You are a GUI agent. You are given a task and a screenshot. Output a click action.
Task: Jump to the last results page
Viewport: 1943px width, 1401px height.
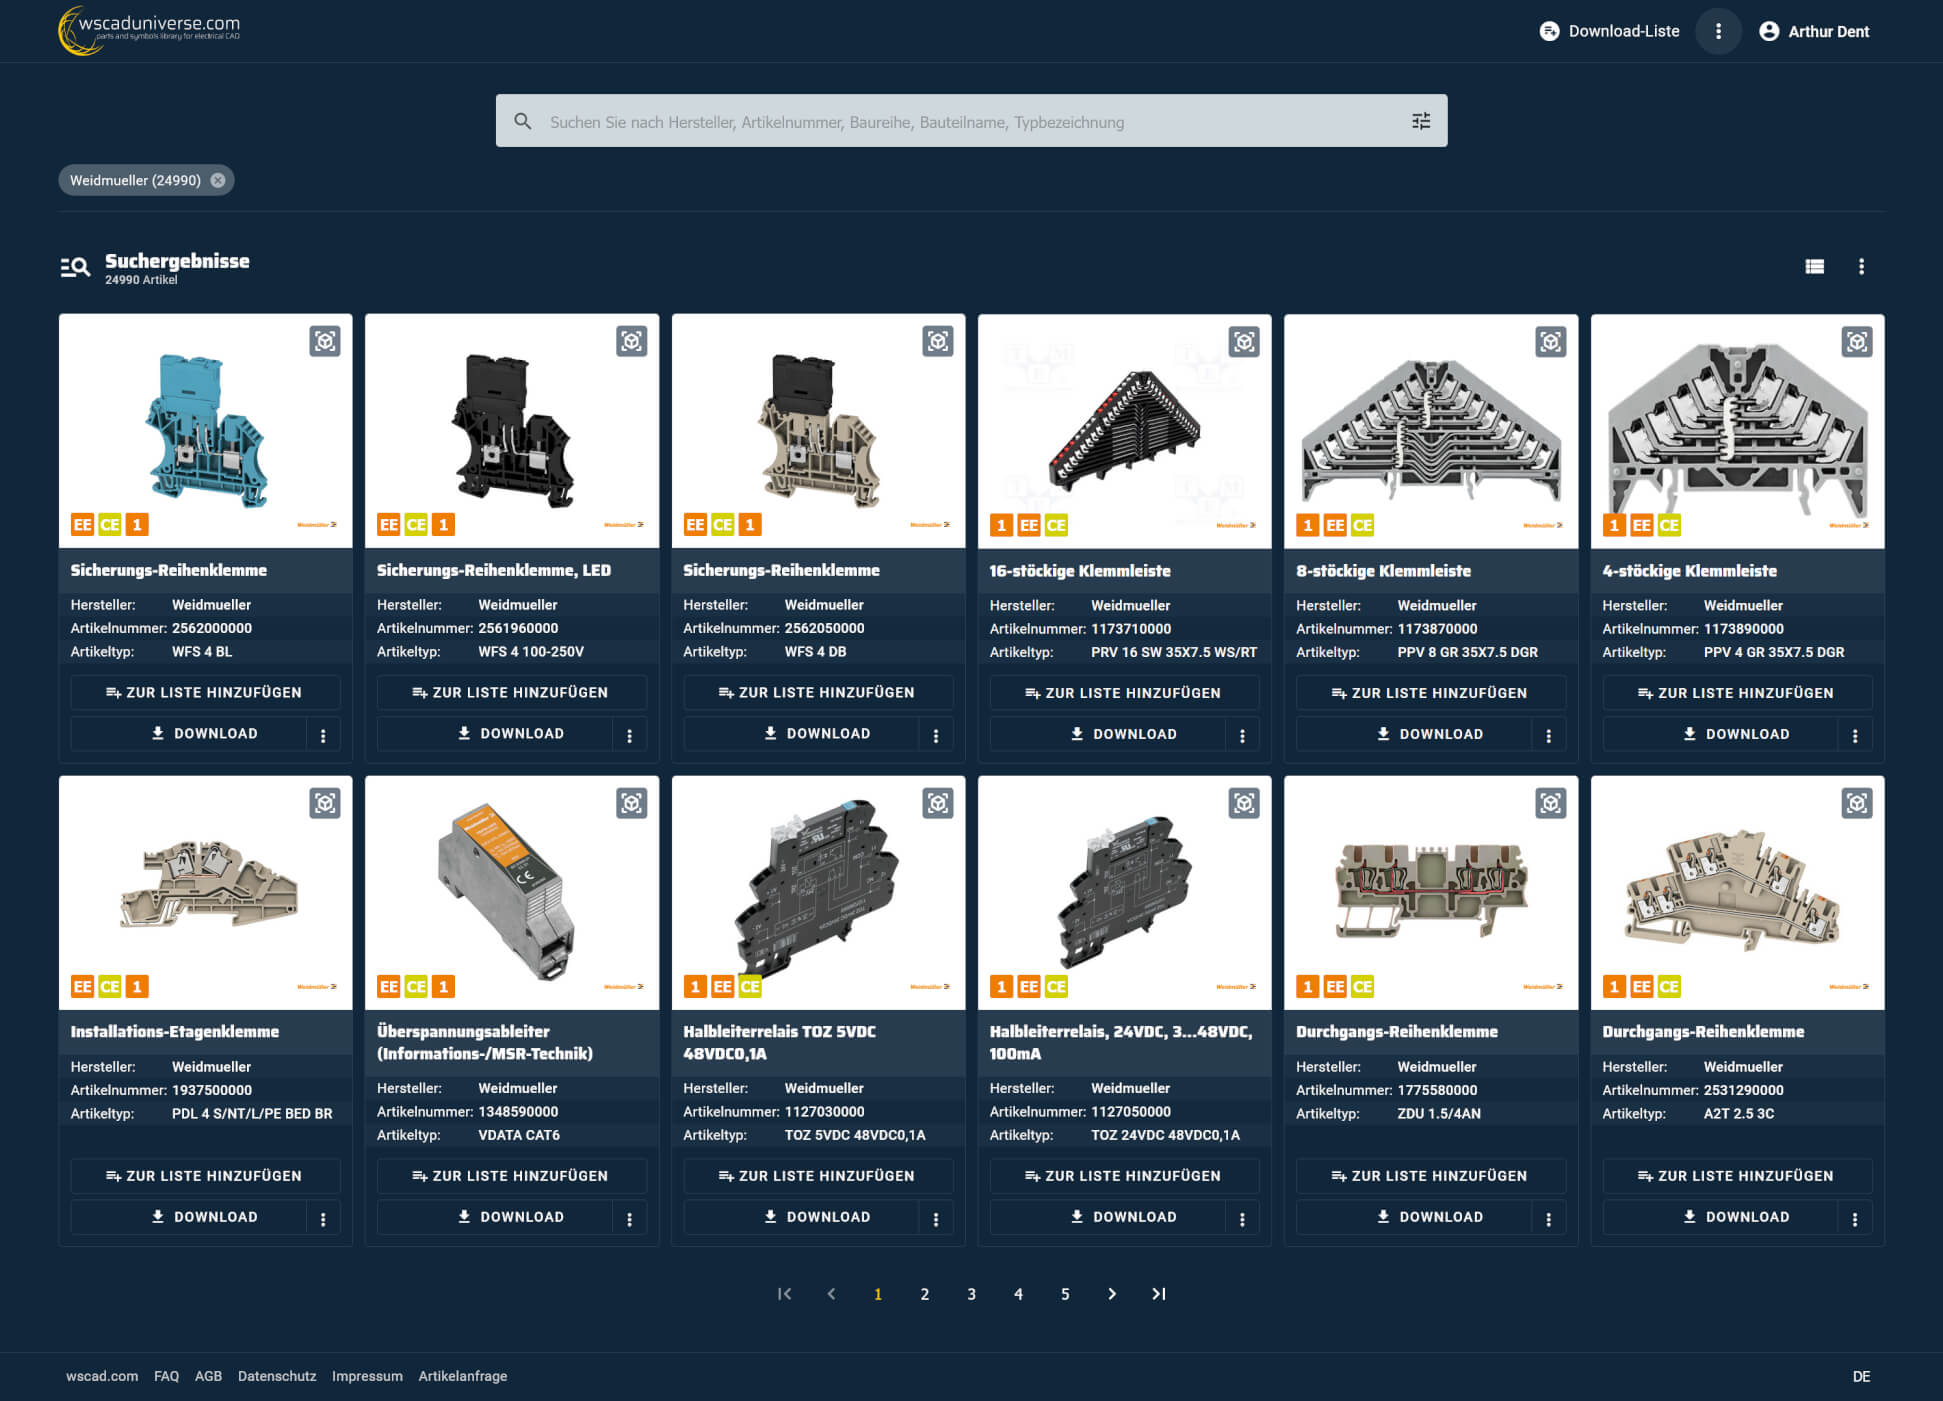[x=1158, y=1294]
